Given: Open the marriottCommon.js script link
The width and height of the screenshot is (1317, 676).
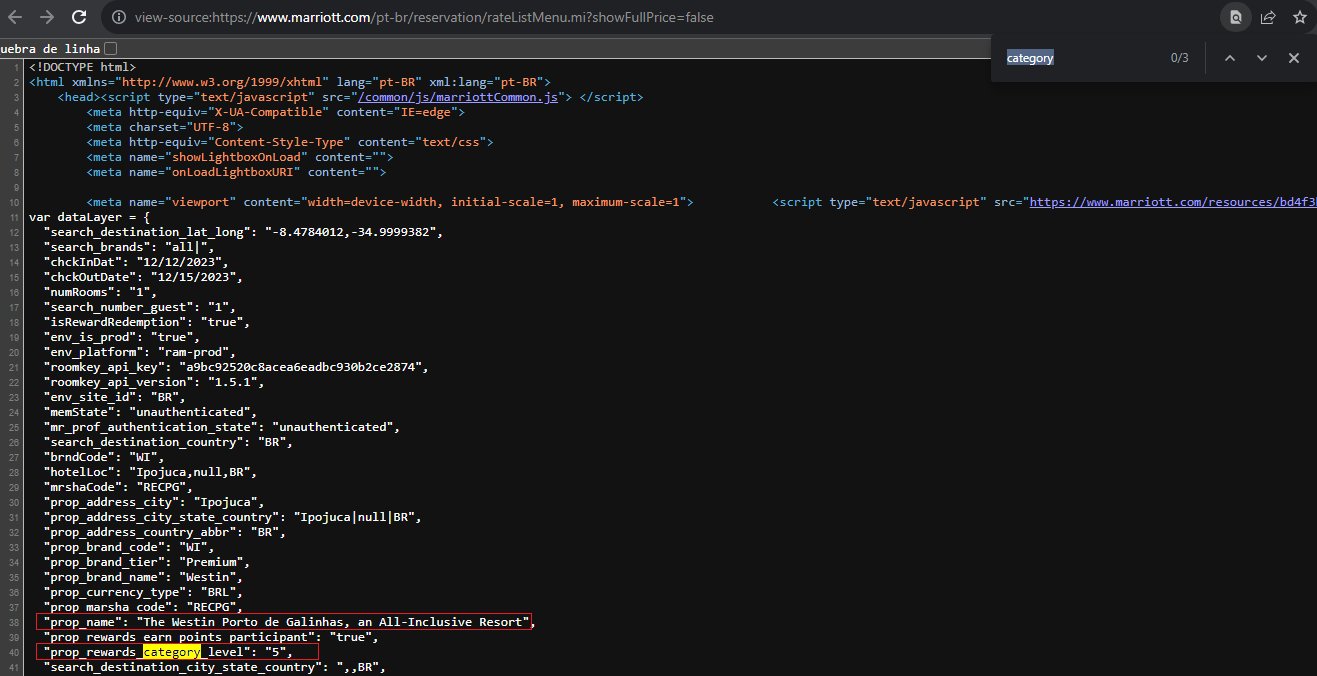Looking at the screenshot, I should pyautogui.click(x=464, y=97).
